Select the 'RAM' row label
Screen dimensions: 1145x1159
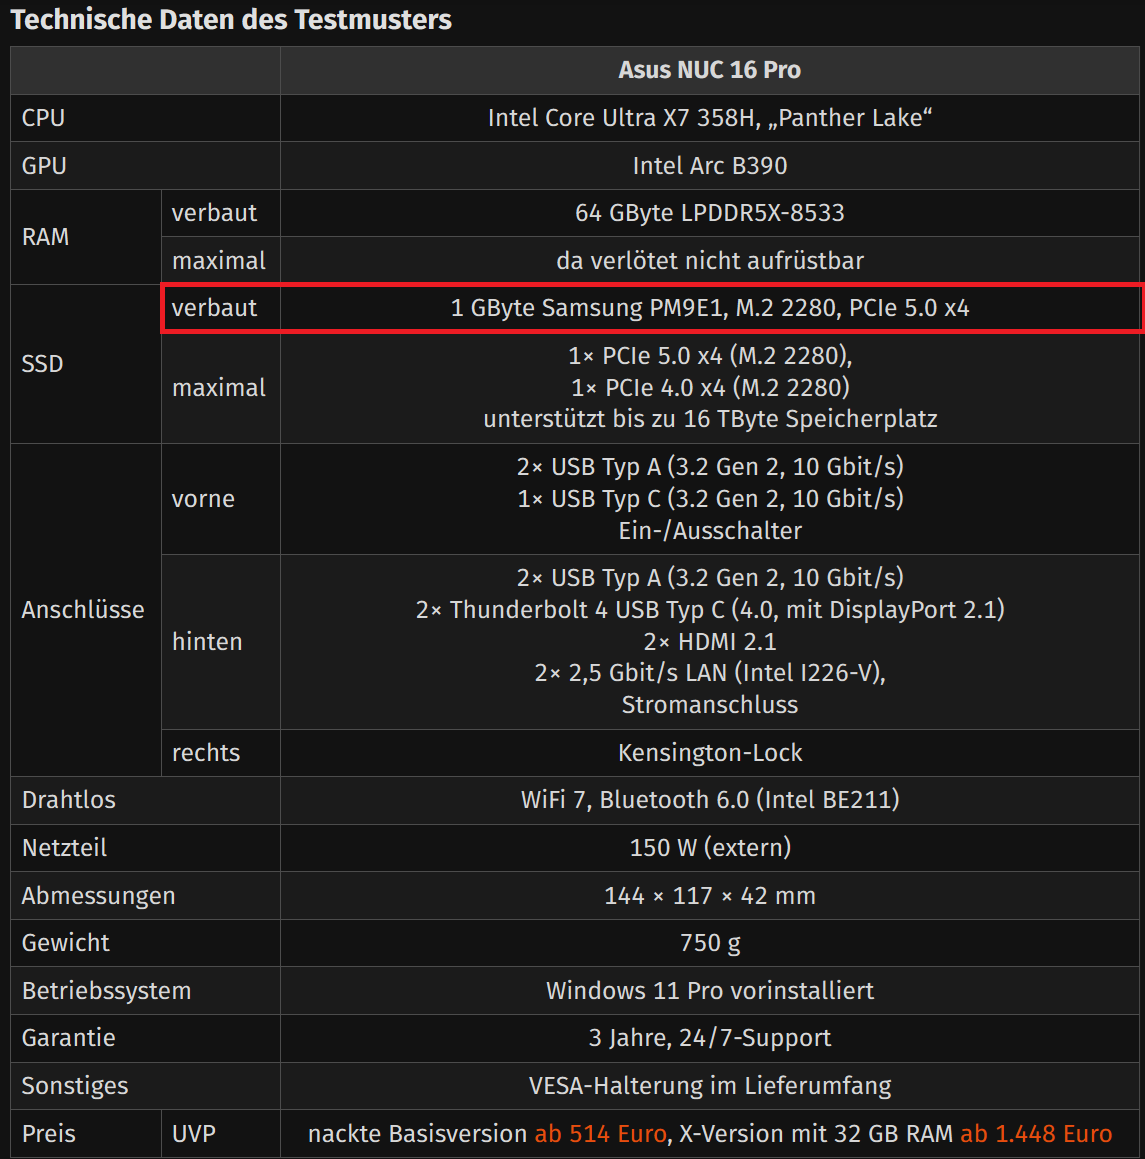click(x=45, y=237)
